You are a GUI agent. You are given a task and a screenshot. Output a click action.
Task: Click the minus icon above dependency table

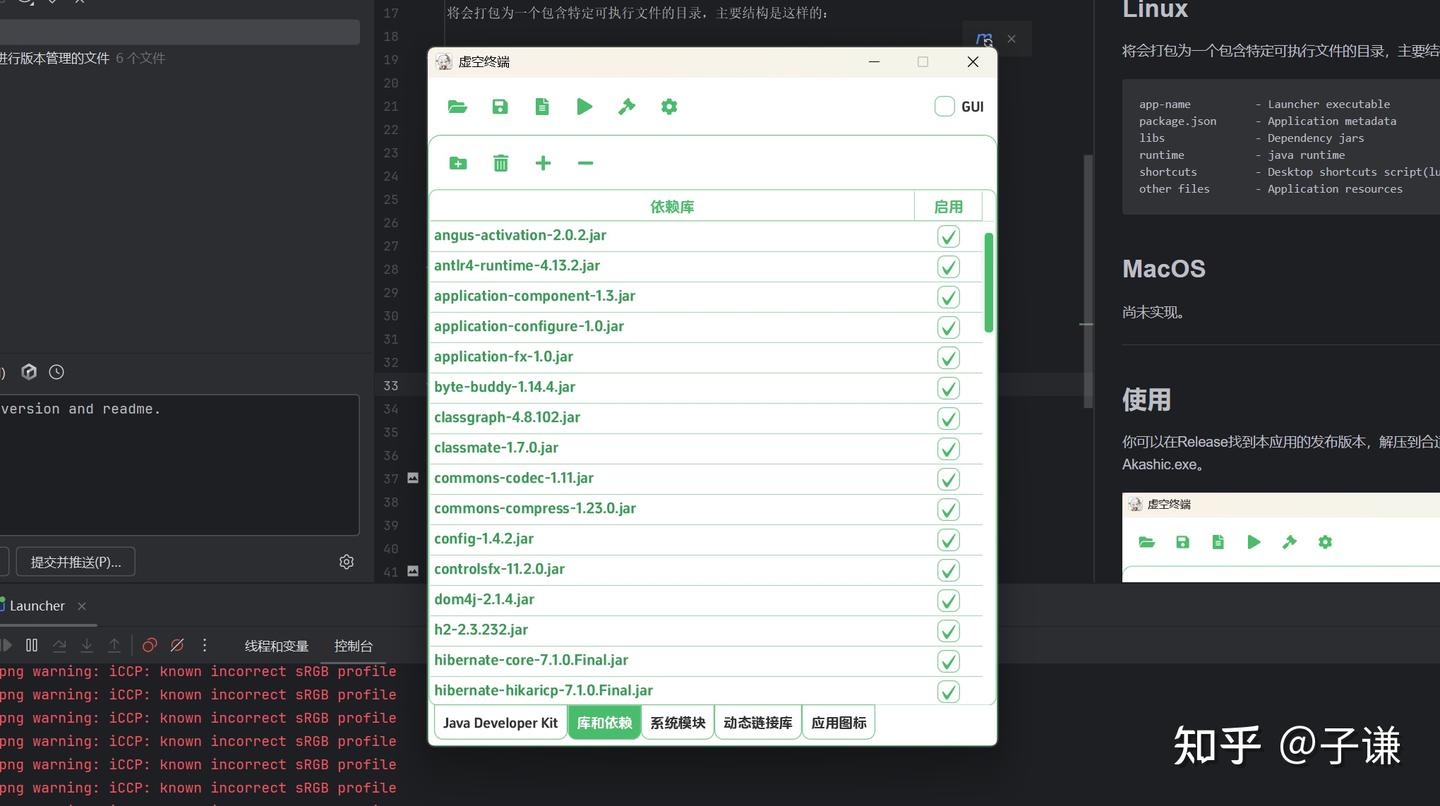coord(585,163)
